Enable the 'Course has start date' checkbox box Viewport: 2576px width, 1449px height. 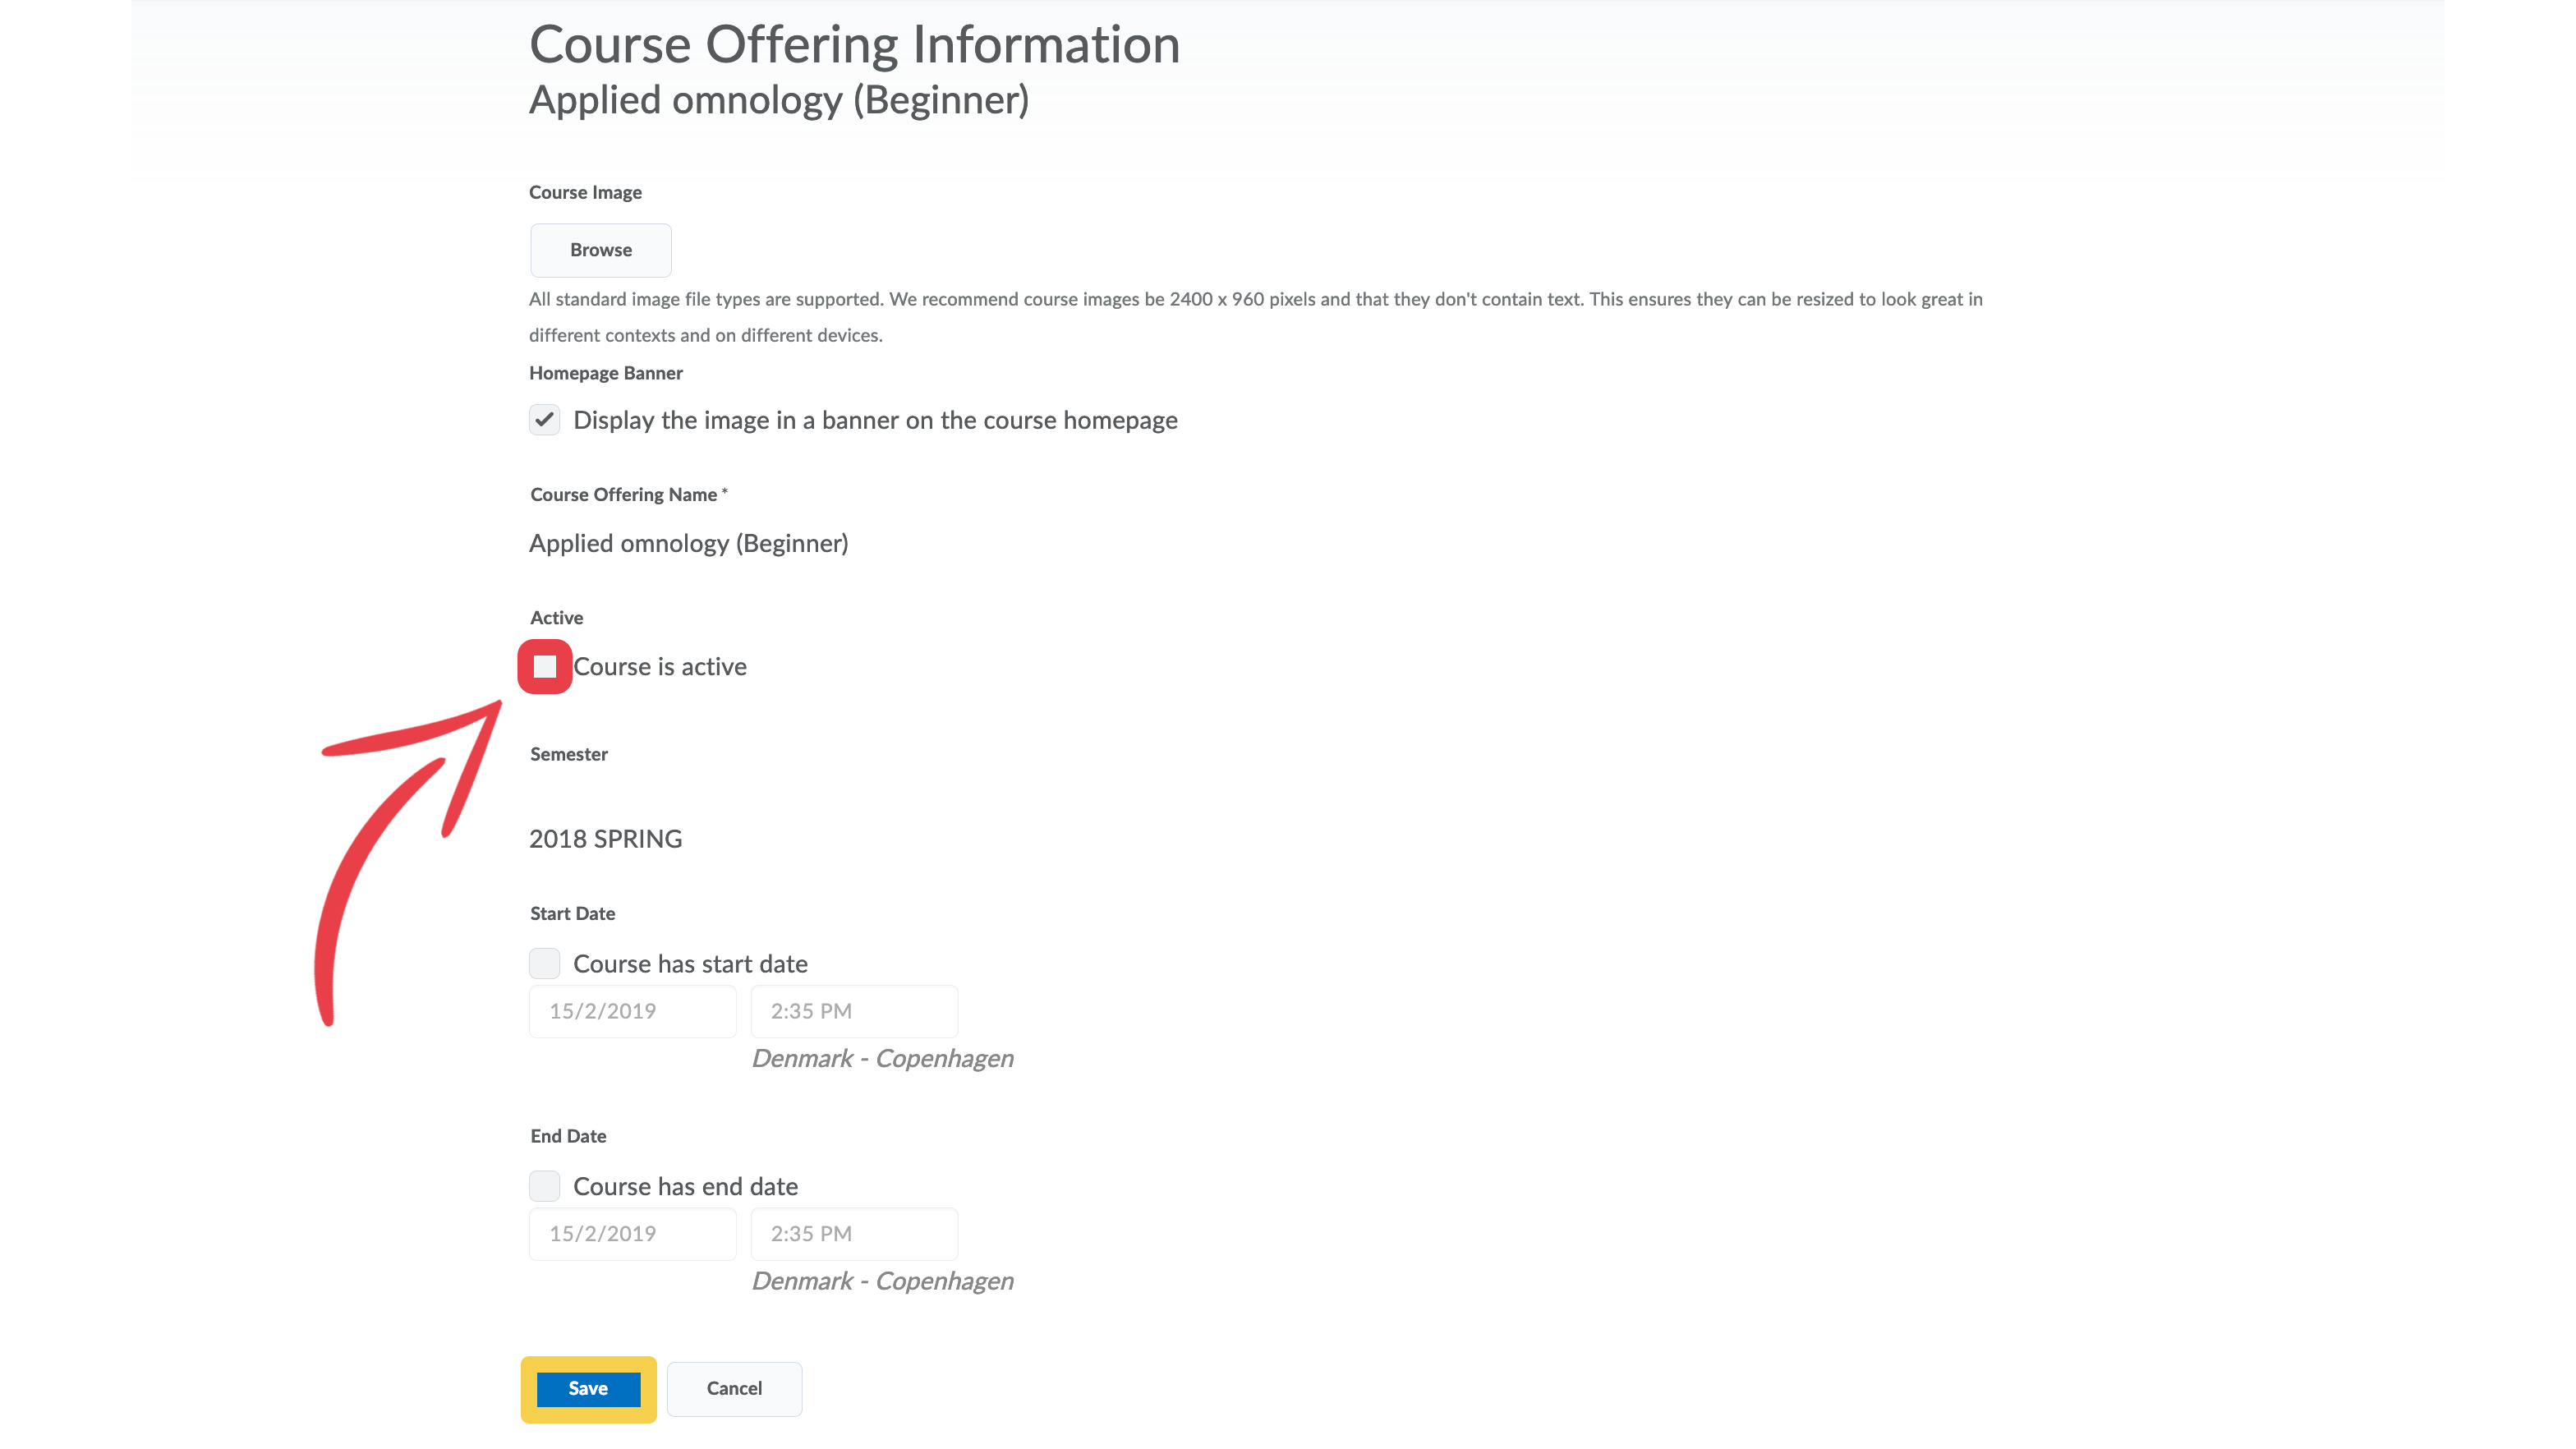pos(544,964)
